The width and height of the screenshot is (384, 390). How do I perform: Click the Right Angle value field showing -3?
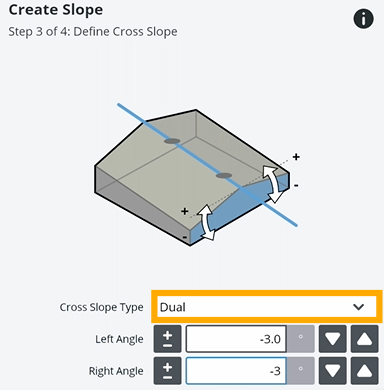(x=236, y=371)
